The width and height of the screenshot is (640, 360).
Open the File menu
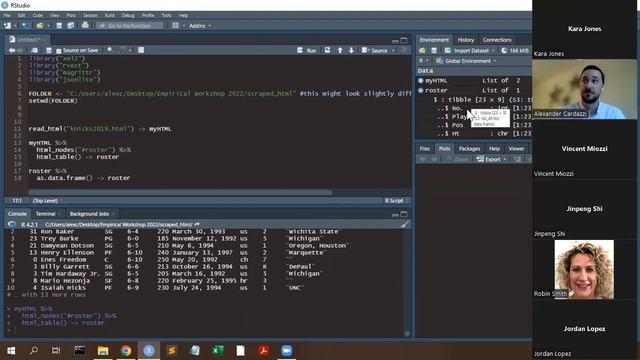[x=7, y=16]
